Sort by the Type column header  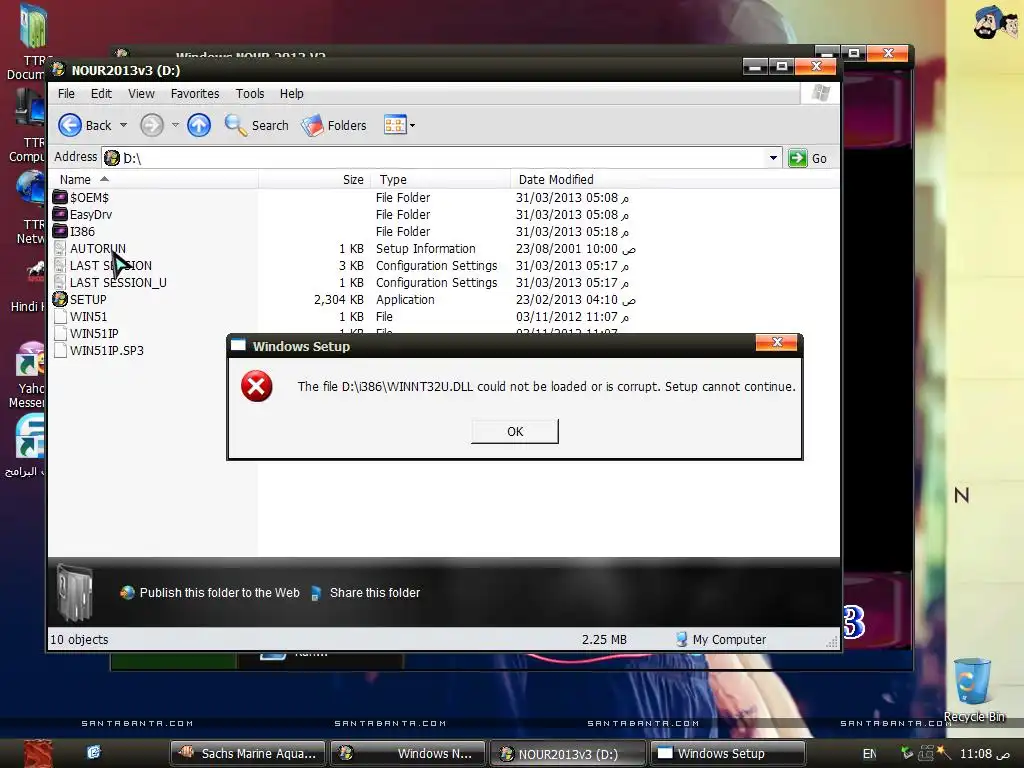441,179
